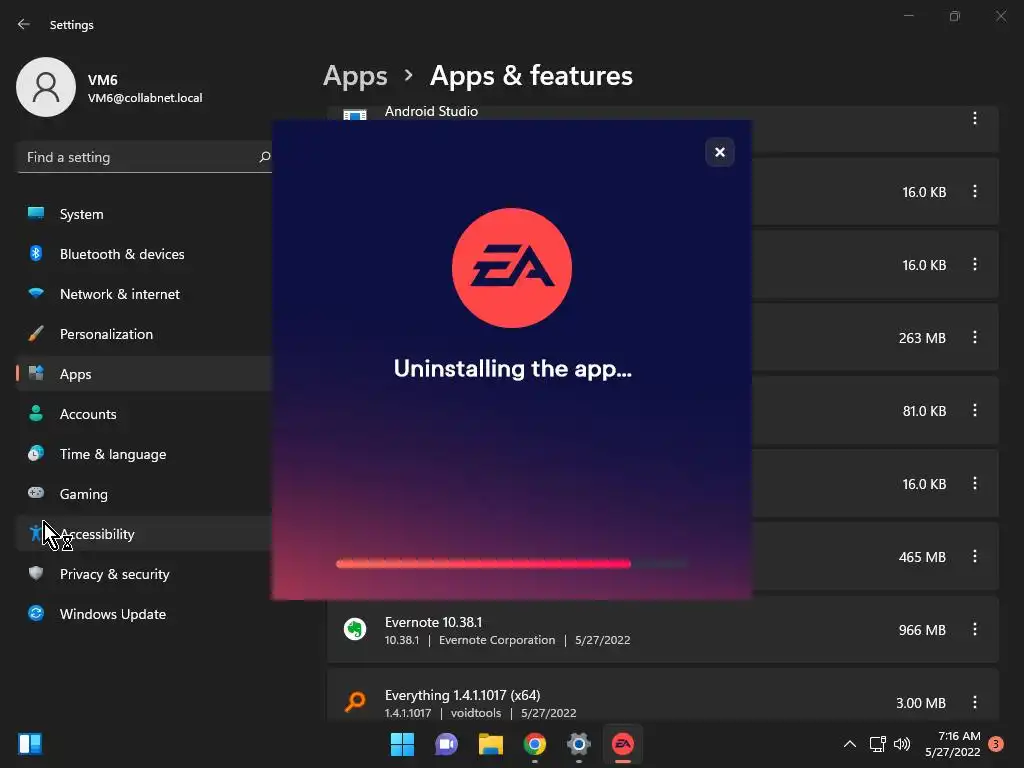
Task: Open options for the 81.0 KB app
Action: click(974, 410)
